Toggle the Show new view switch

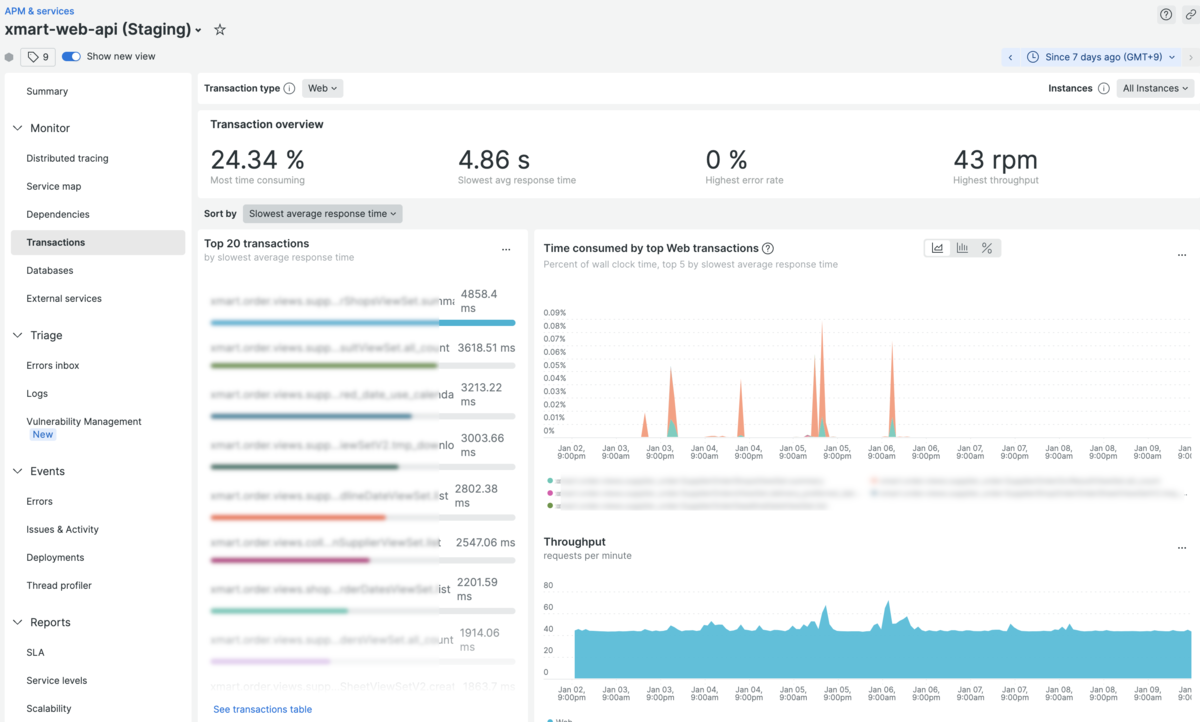point(71,57)
